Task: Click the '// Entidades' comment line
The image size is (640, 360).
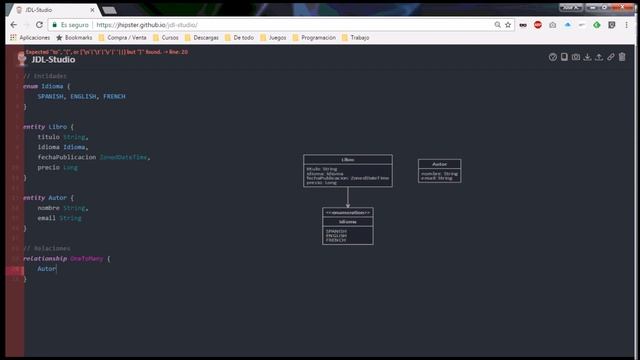Action: [x=45, y=76]
